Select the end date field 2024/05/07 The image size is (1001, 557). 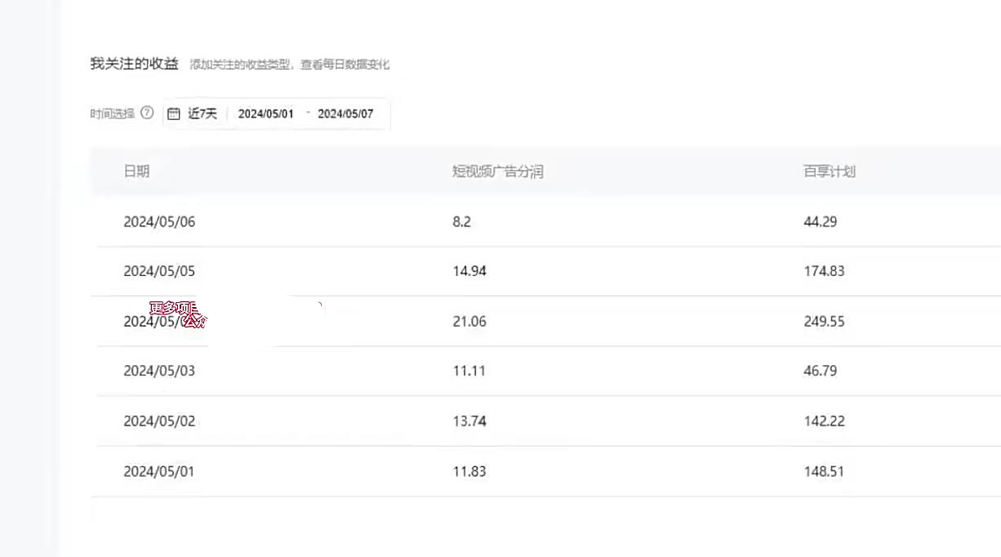[x=345, y=114]
